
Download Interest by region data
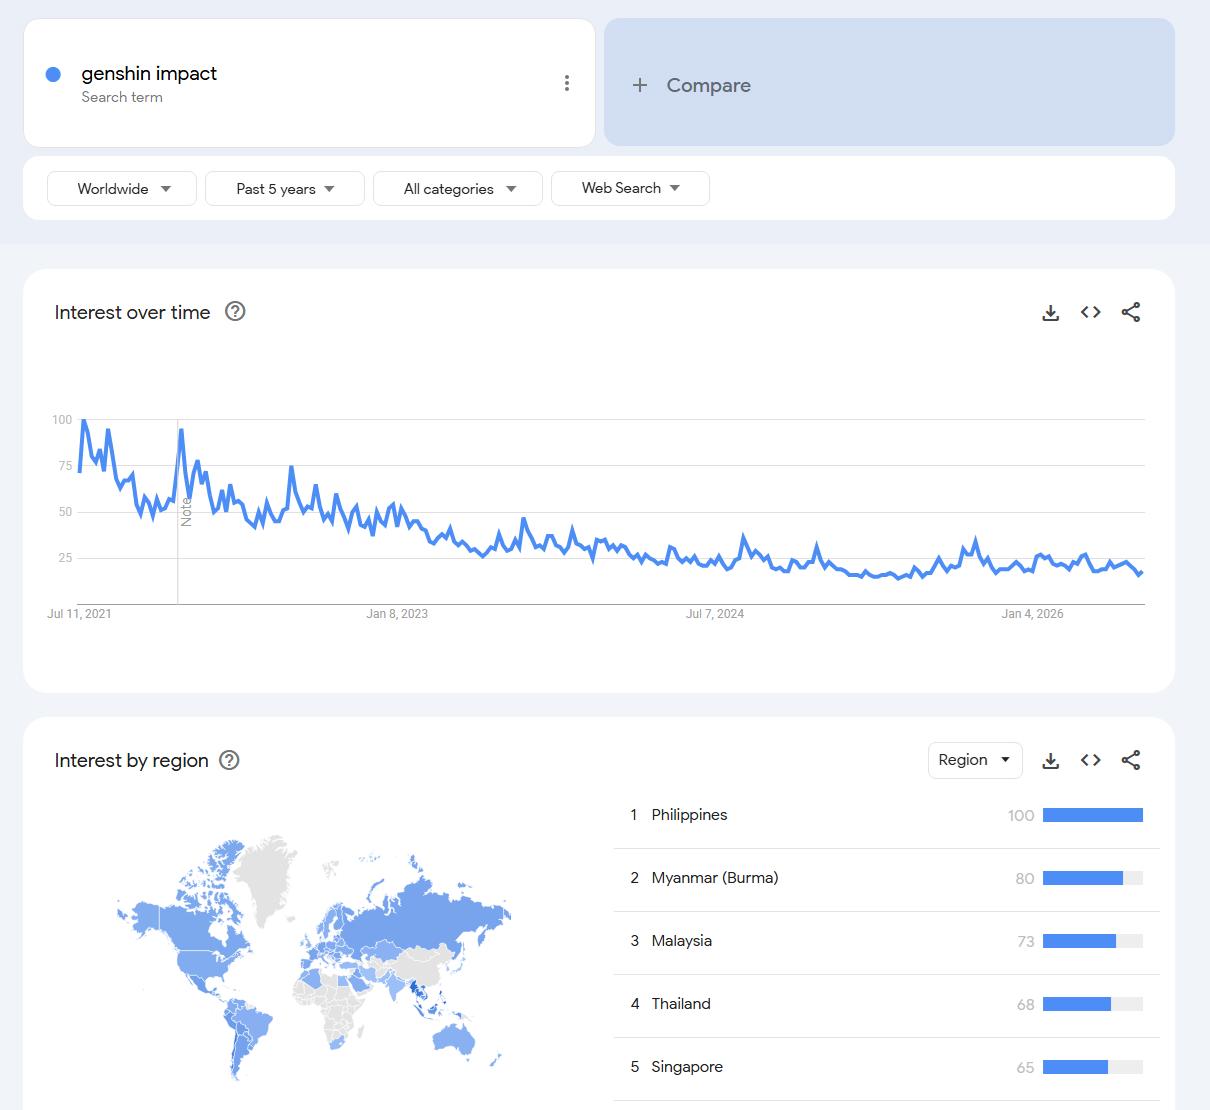tap(1051, 761)
